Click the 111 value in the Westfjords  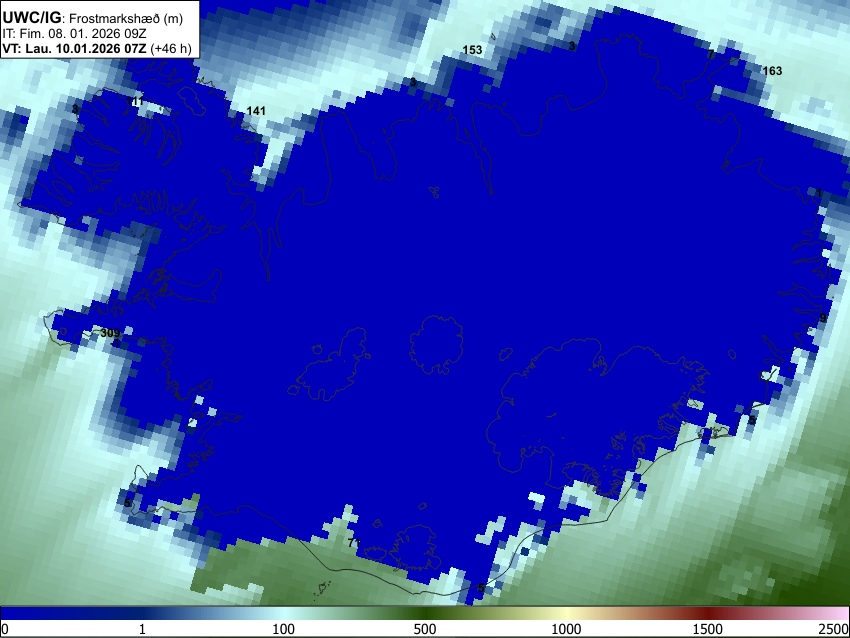[x=136, y=101]
